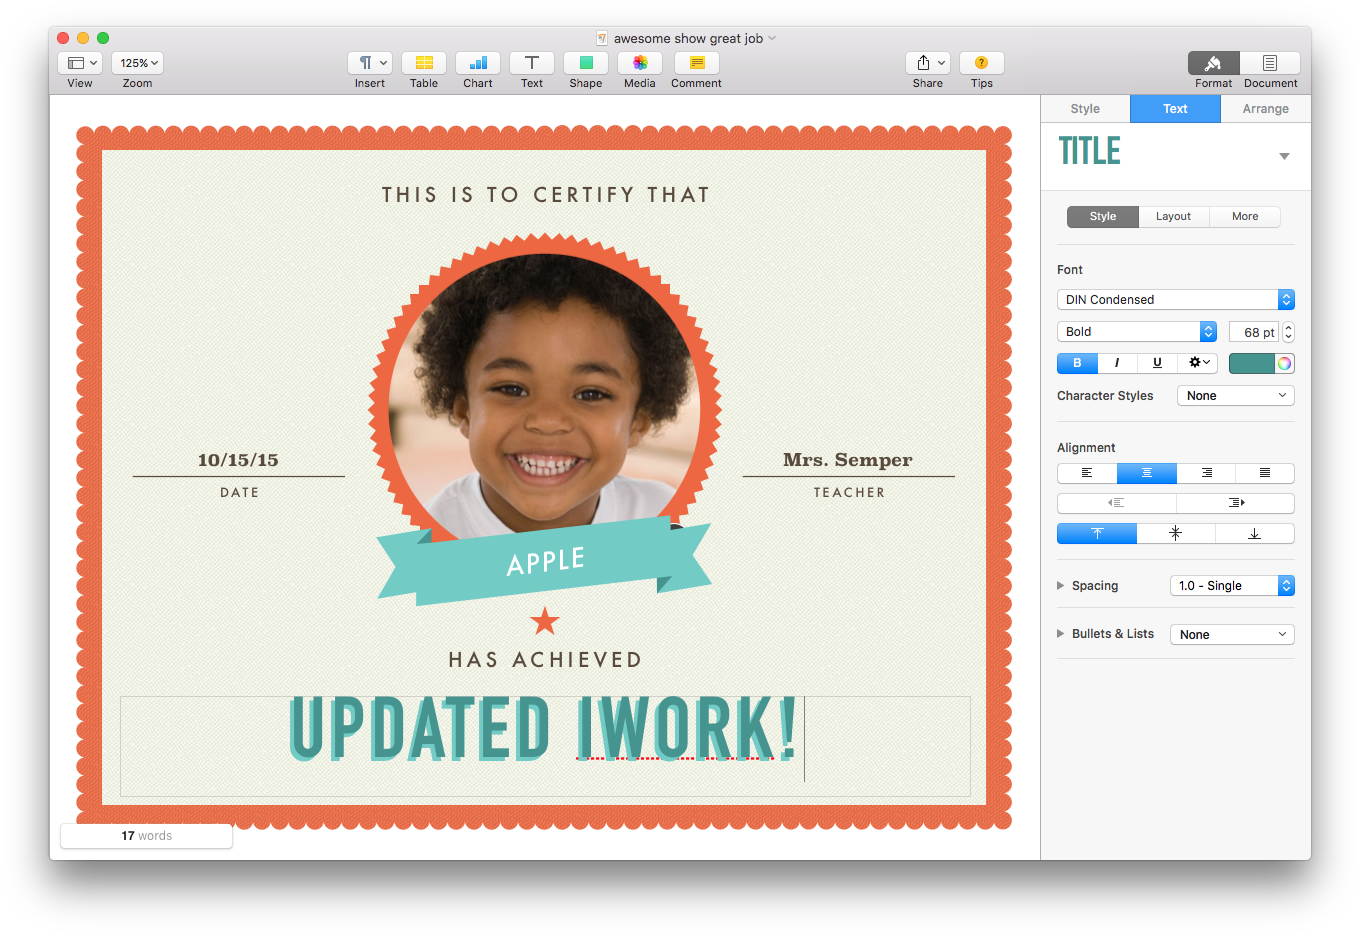Image resolution: width=1359 pixels, height=934 pixels.
Task: Toggle underline formatting
Action: pos(1157,363)
